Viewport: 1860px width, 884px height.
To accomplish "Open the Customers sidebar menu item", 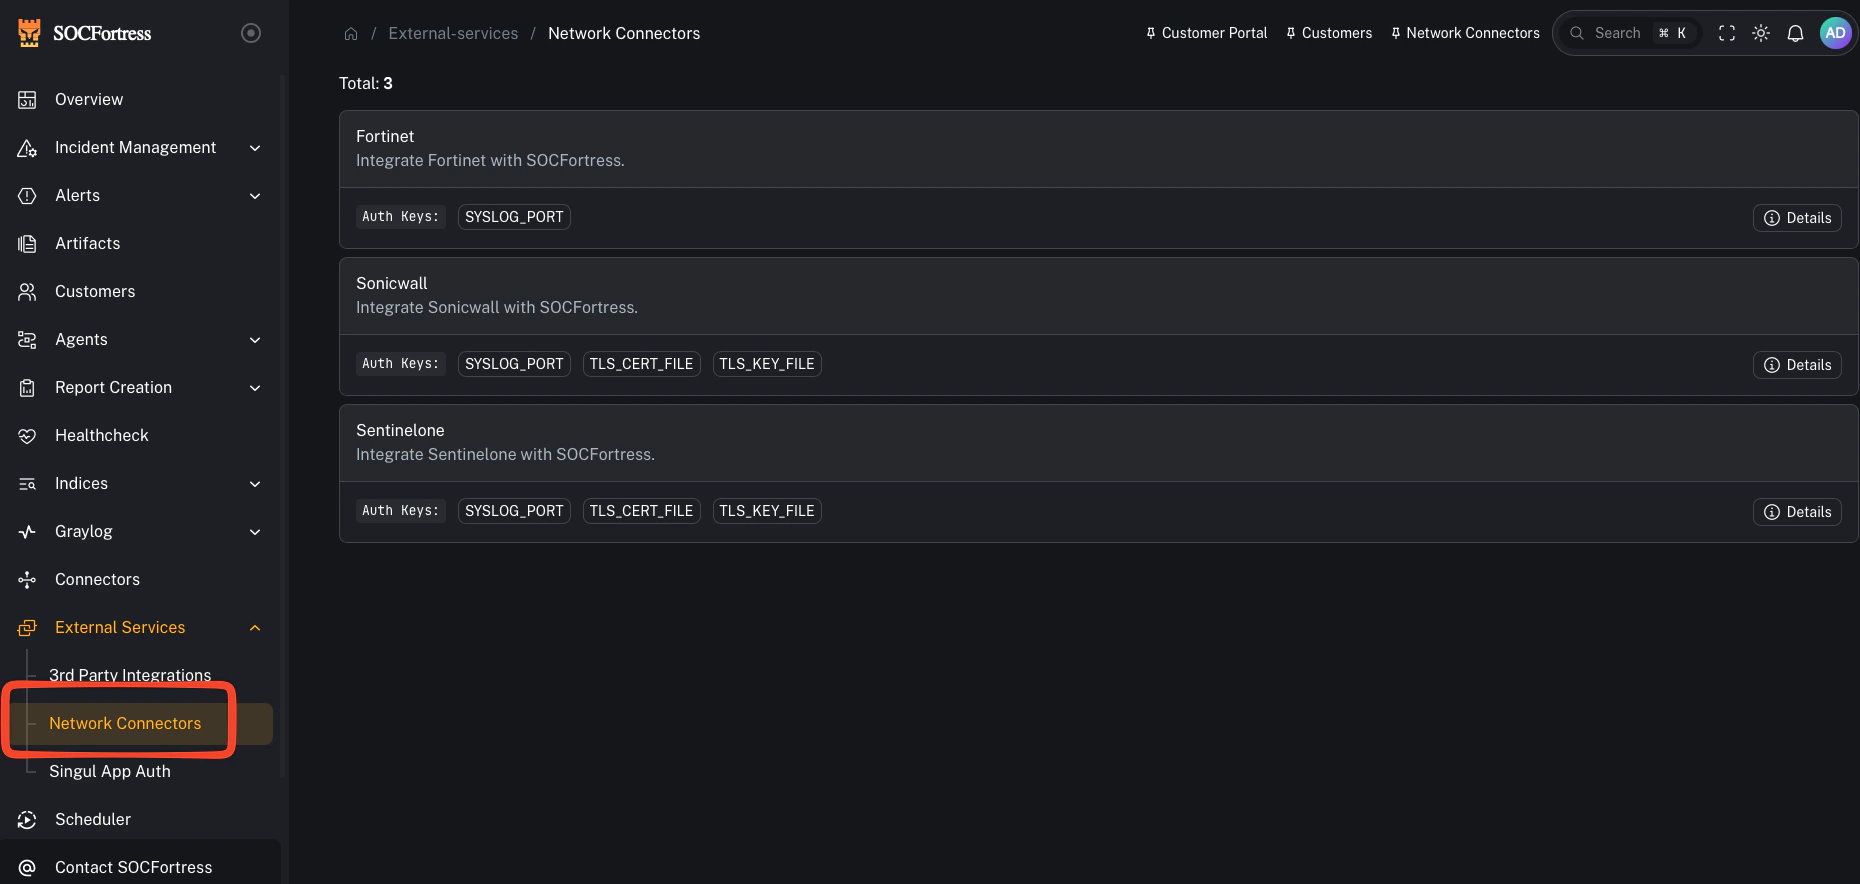I will 140,292.
